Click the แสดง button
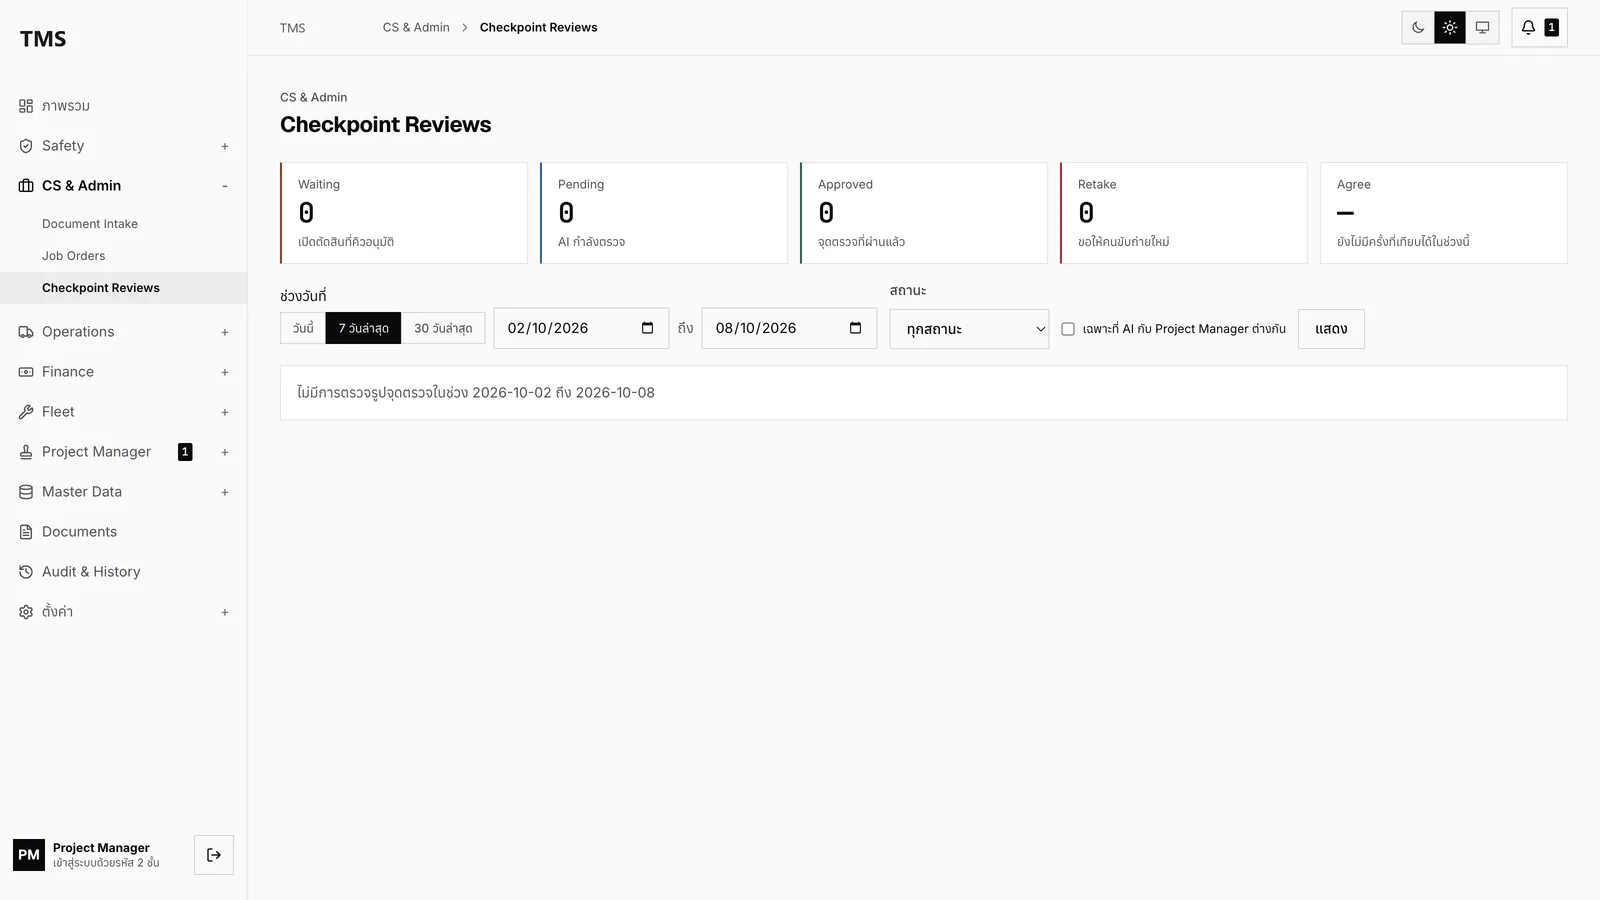The height and width of the screenshot is (900, 1600). pos(1331,329)
